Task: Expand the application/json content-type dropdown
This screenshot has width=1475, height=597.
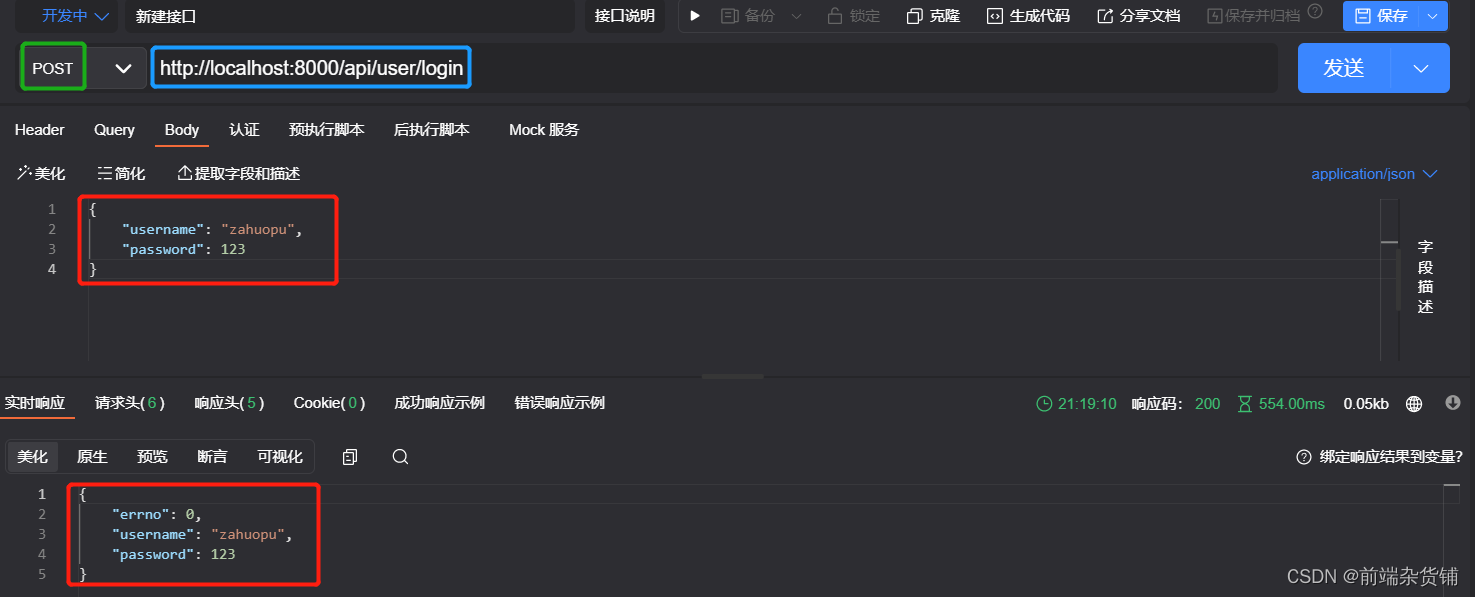Action: point(1374,173)
